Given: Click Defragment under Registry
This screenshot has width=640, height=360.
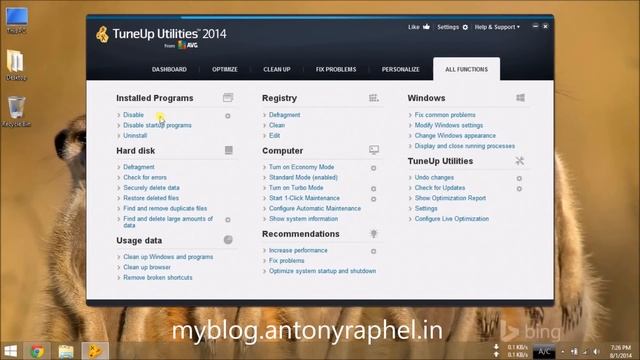Looking at the screenshot, I should click(x=284, y=115).
